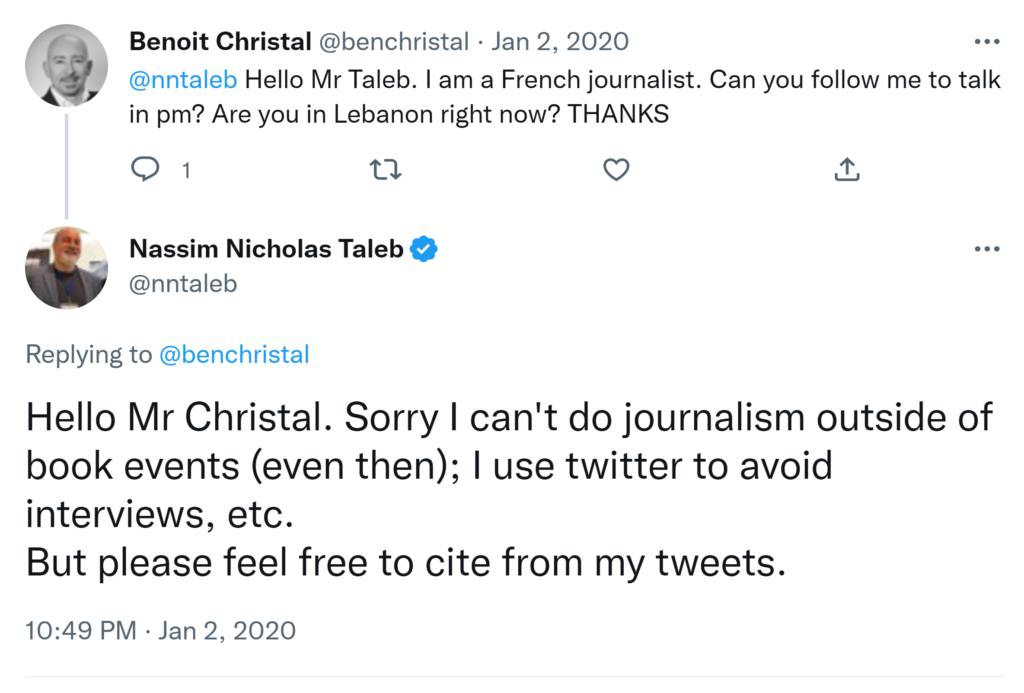This screenshot has height=693, width=1024.
Task: Click the reply count number 1
Action: click(186, 171)
